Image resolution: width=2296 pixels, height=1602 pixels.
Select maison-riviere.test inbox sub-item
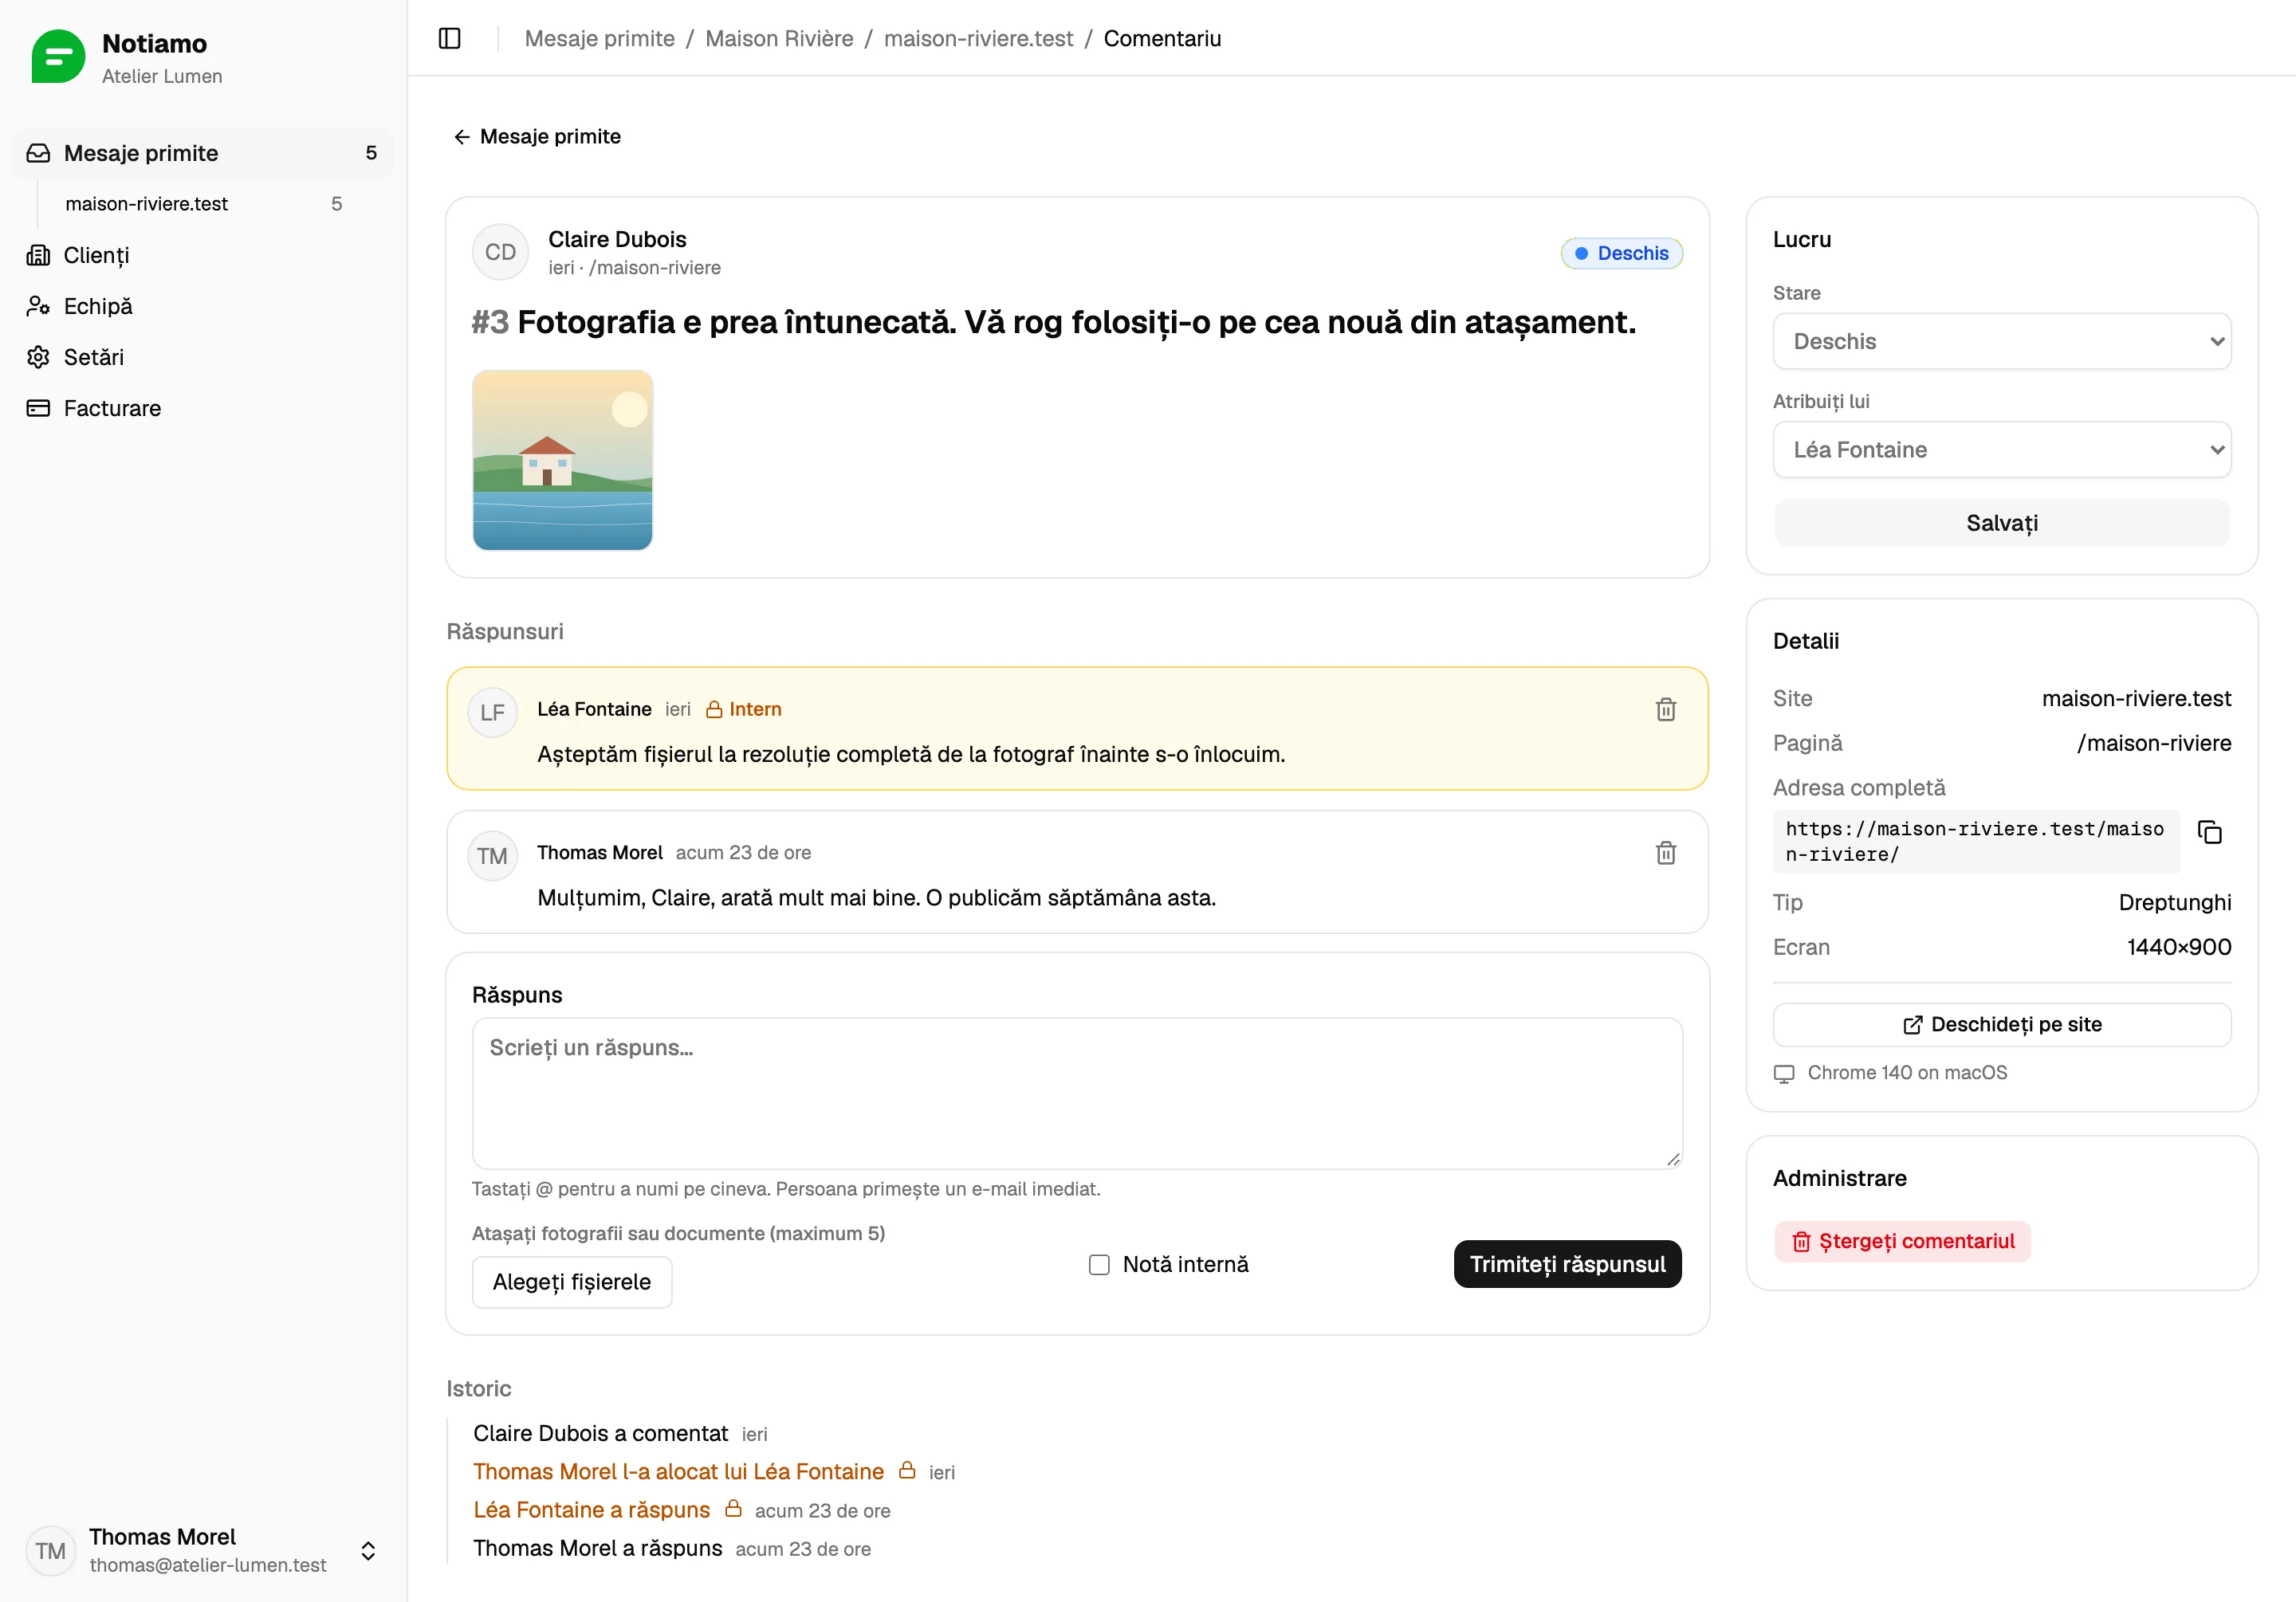coord(203,204)
